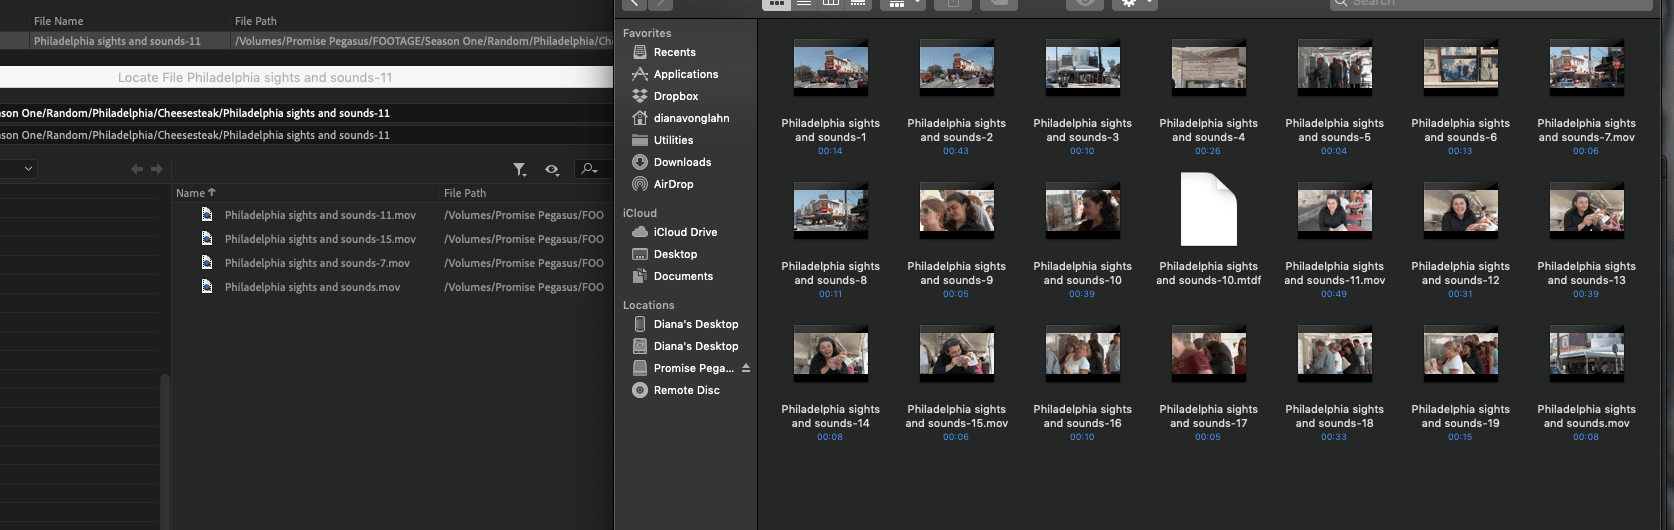Eject the Promise Pegasus volume
The image size is (1674, 530).
point(746,368)
